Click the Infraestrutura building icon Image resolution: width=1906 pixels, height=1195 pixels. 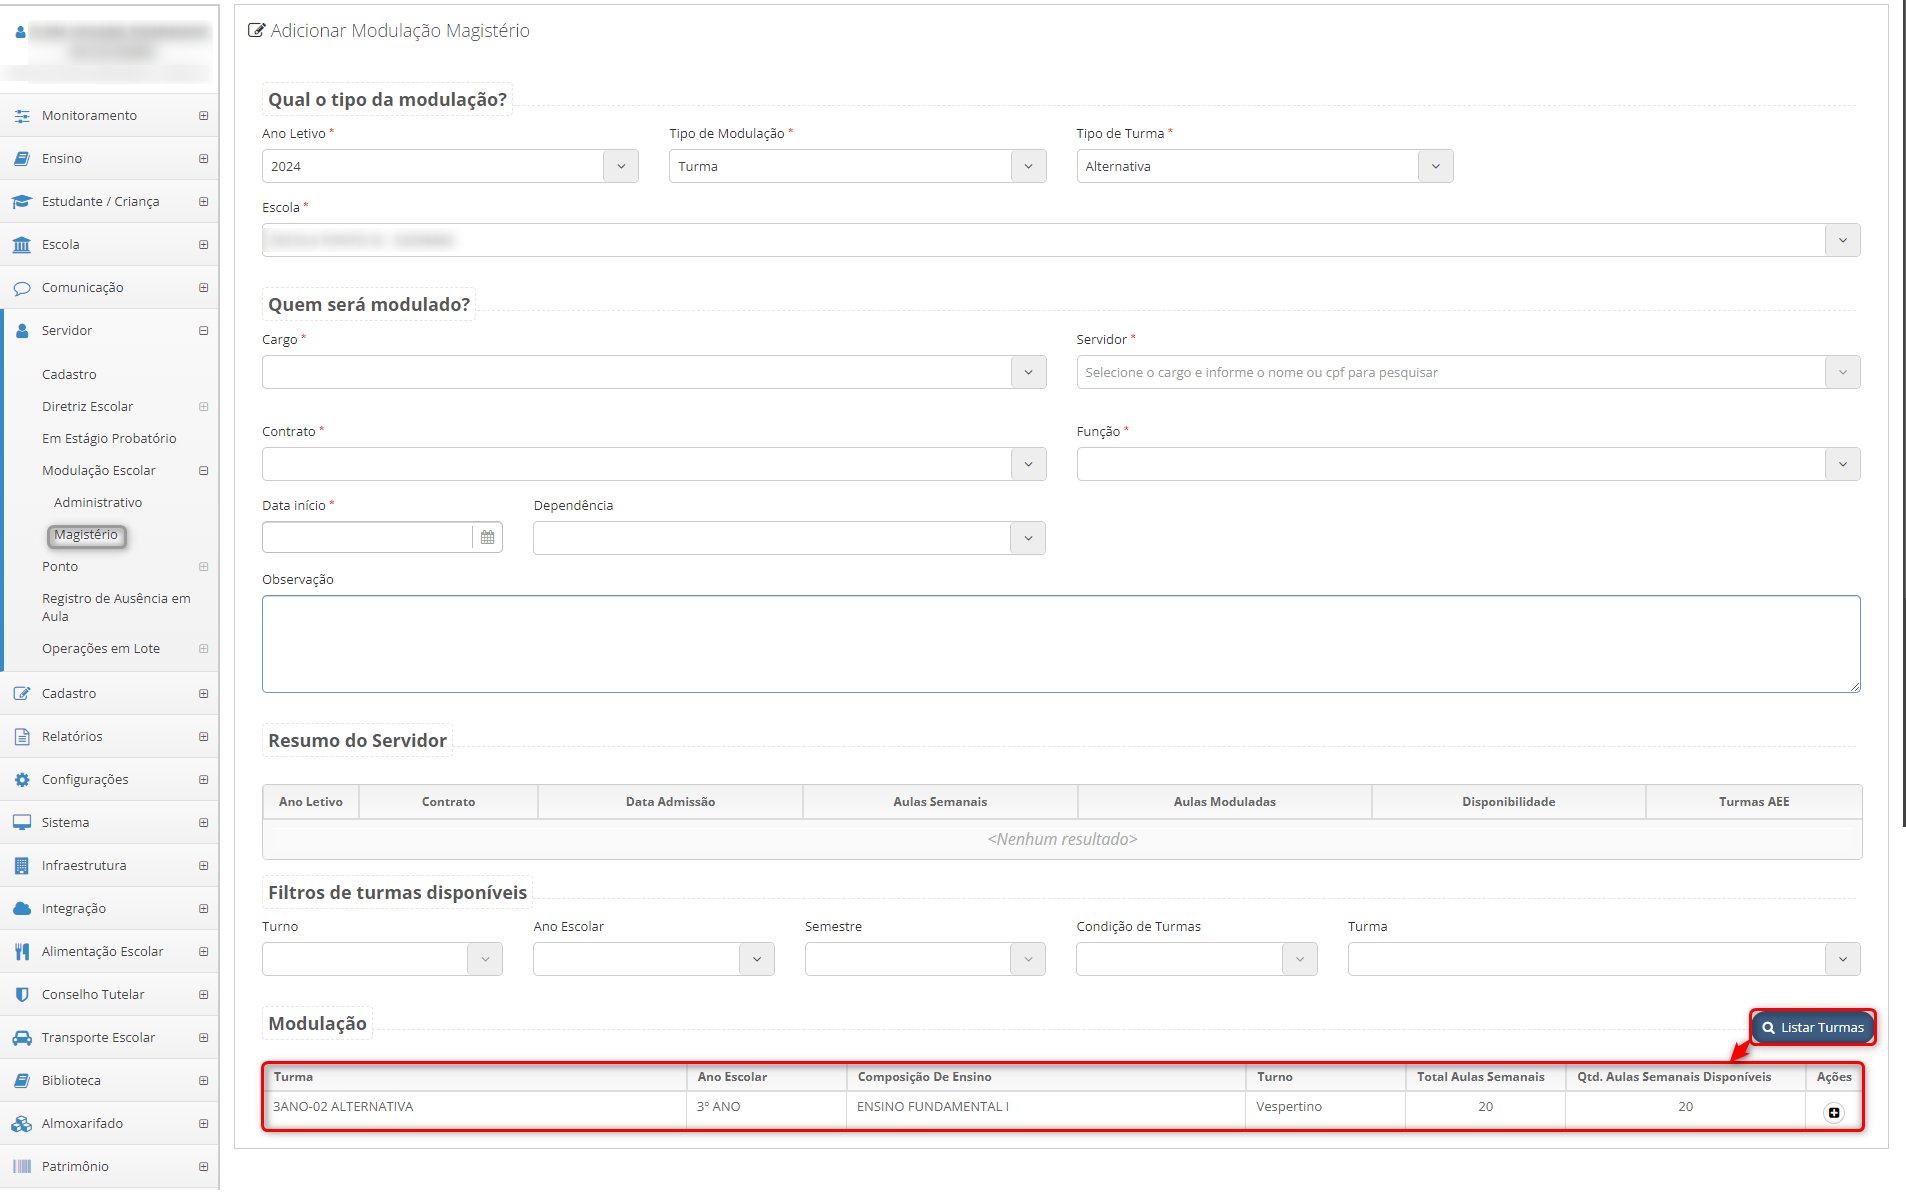pos(22,866)
